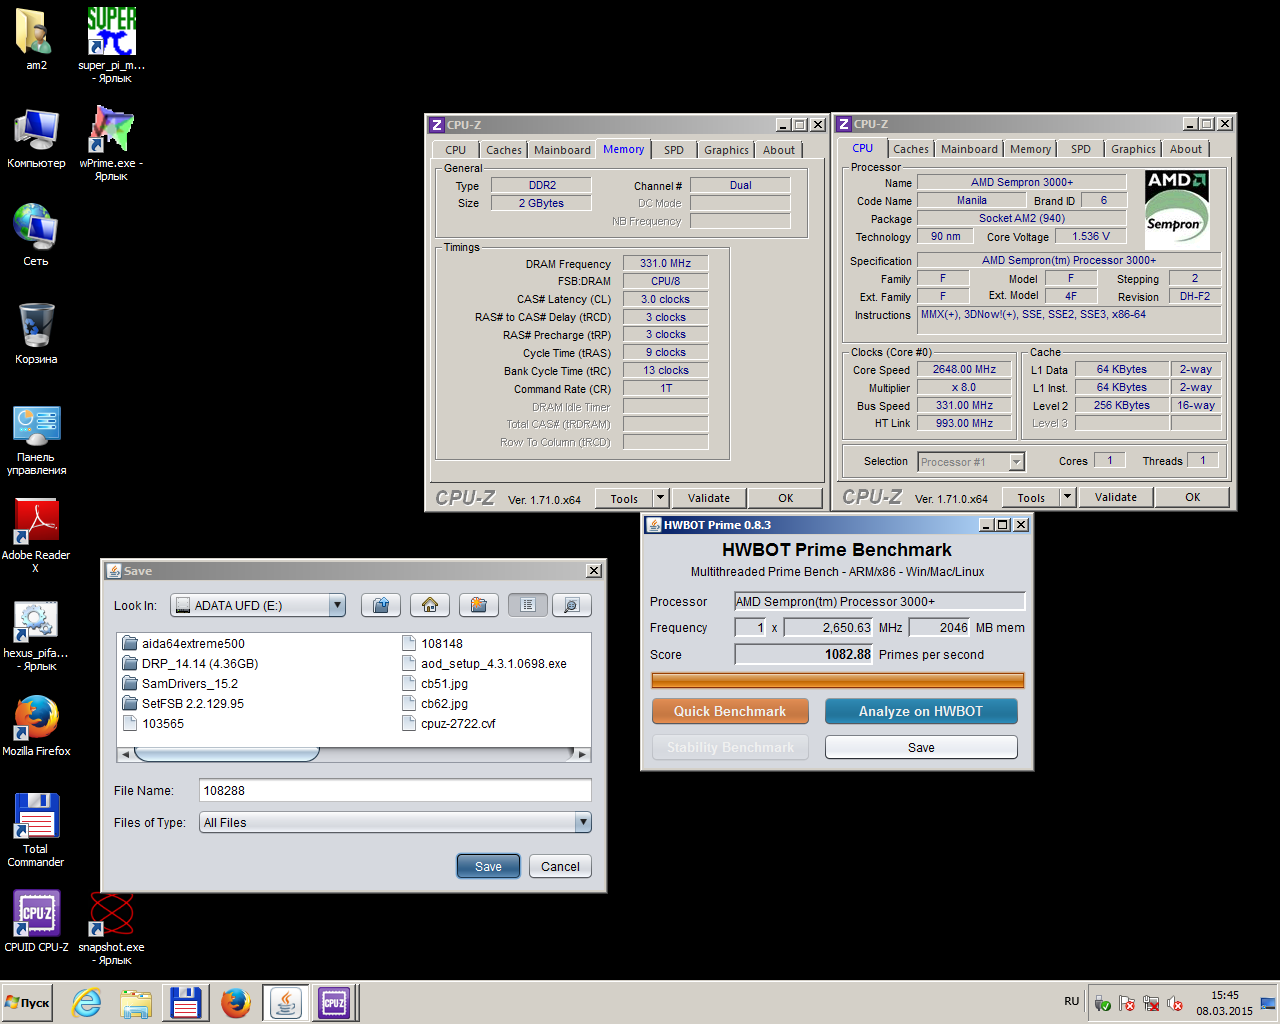Switch Save dialog to Details view

(x=571, y=605)
